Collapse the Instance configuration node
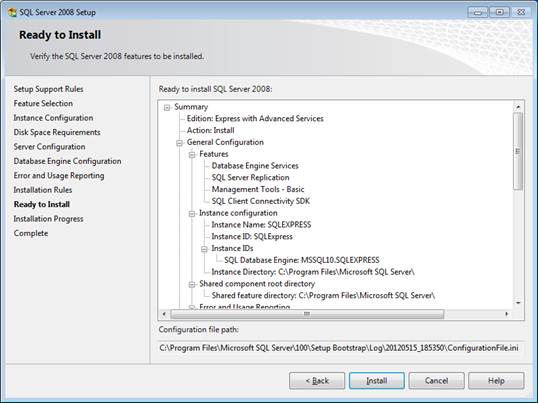The width and height of the screenshot is (538, 403). click(x=192, y=214)
